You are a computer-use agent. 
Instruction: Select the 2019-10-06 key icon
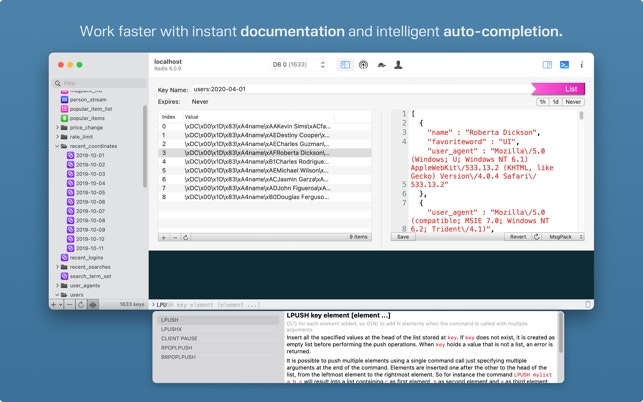tap(71, 202)
